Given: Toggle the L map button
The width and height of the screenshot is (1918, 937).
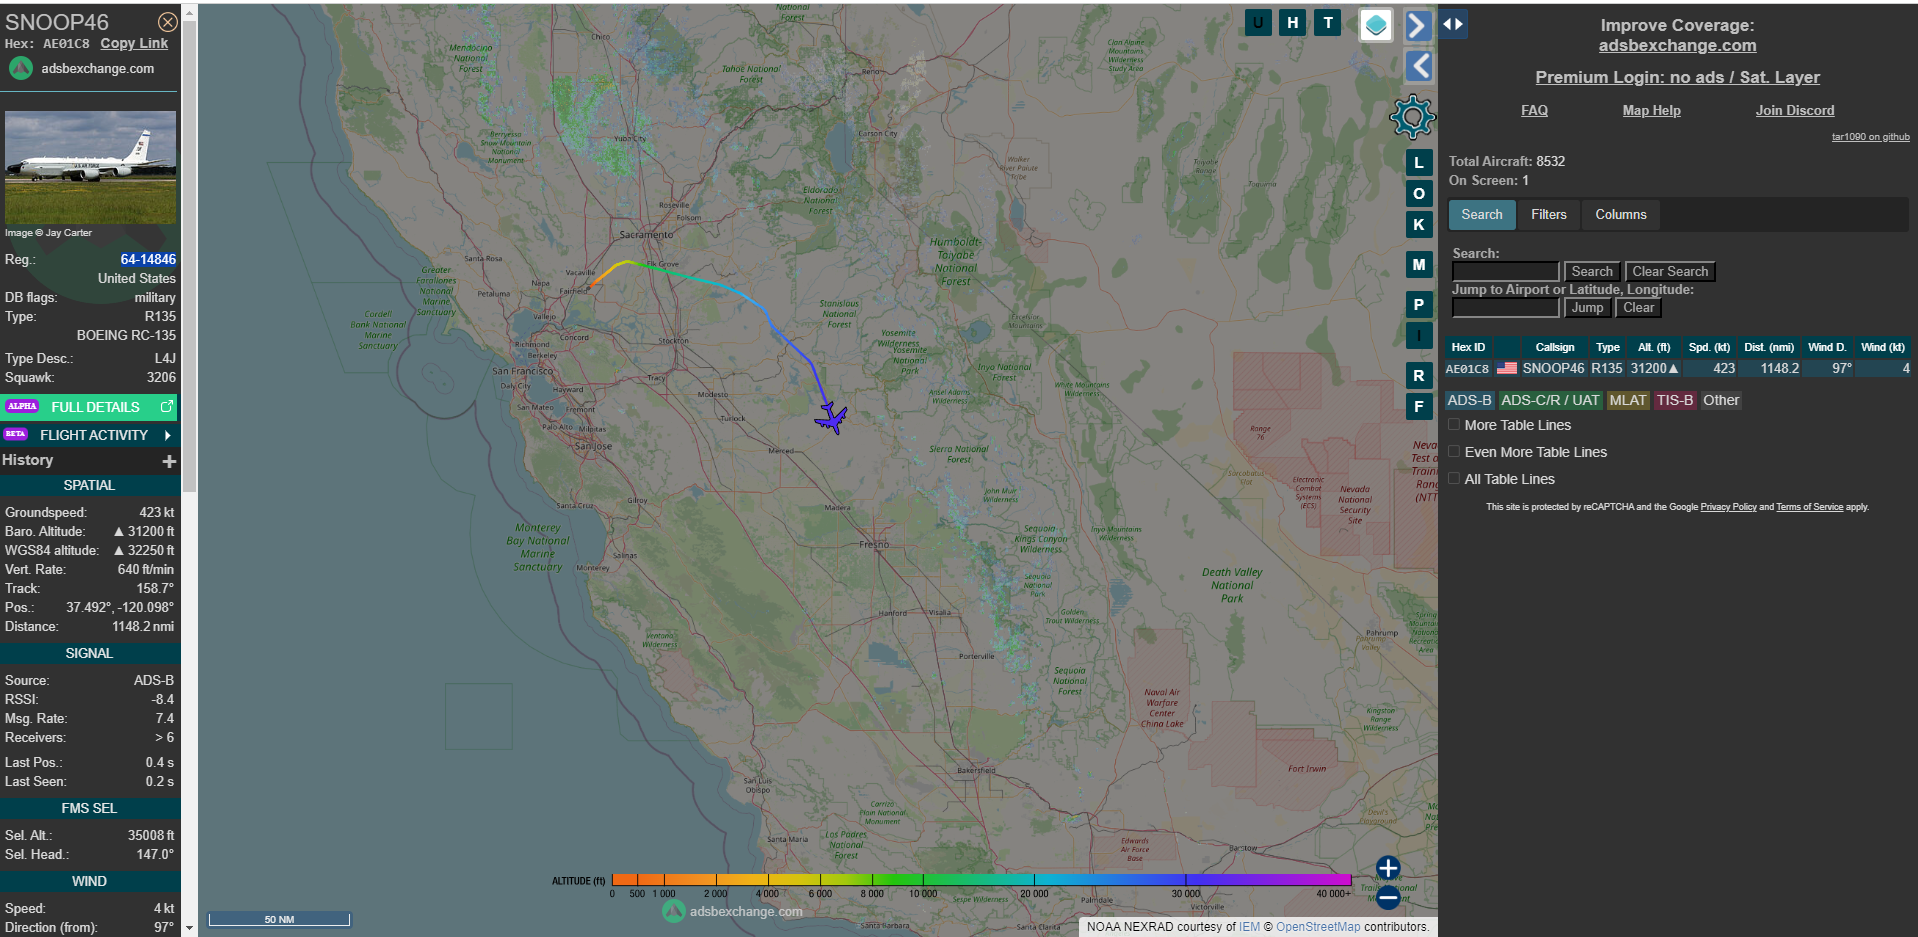Looking at the screenshot, I should pyautogui.click(x=1418, y=162).
